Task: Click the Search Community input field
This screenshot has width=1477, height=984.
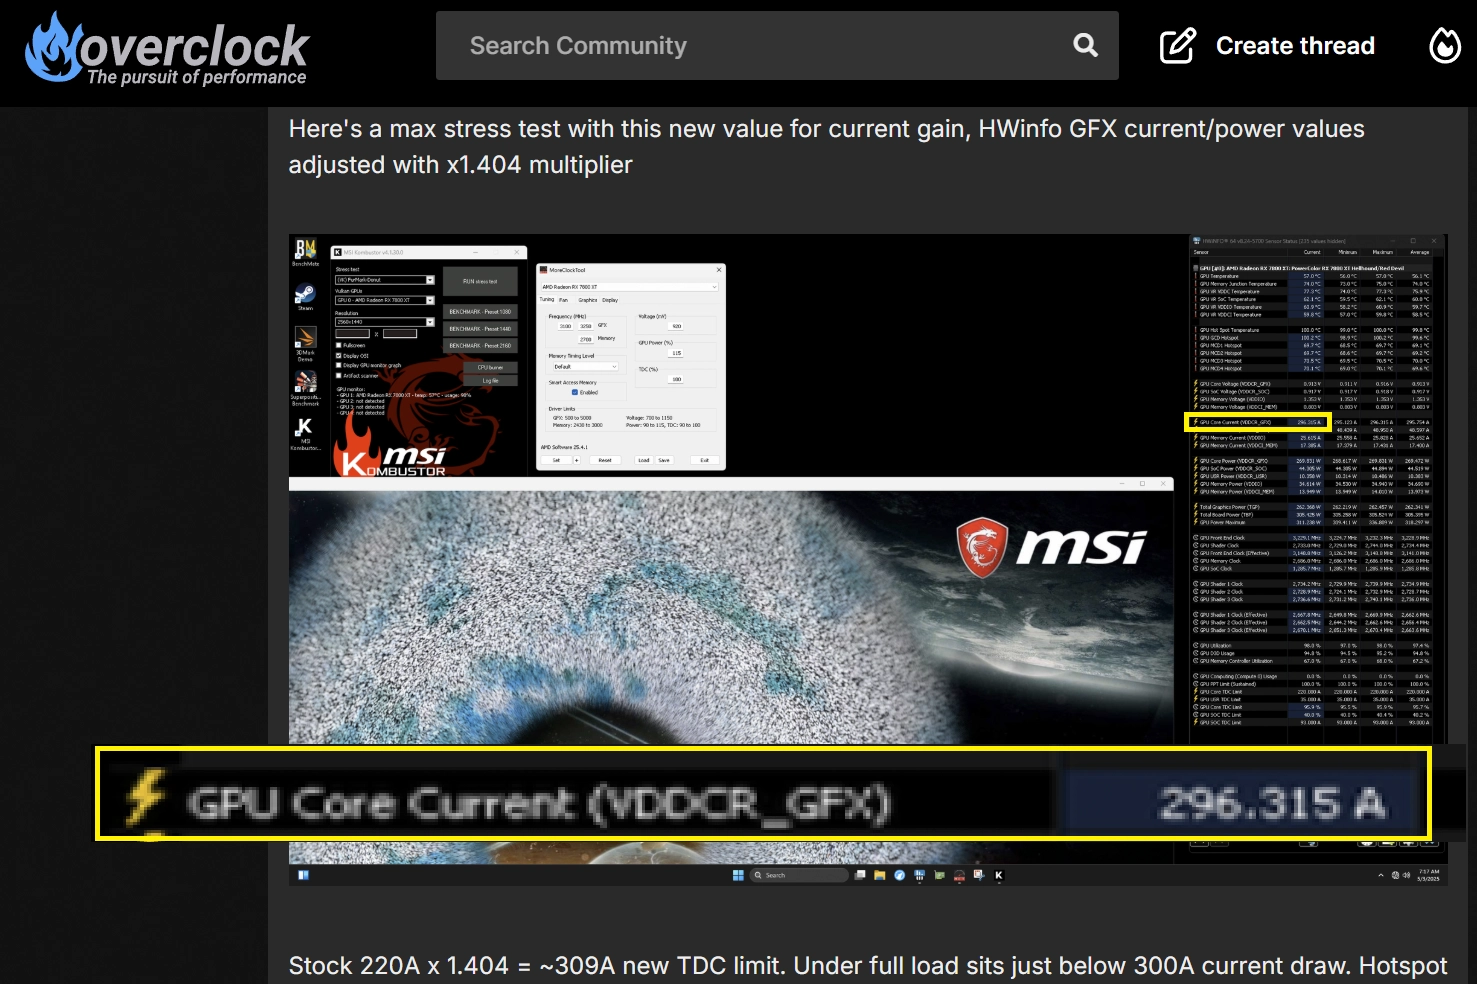Action: [760, 46]
